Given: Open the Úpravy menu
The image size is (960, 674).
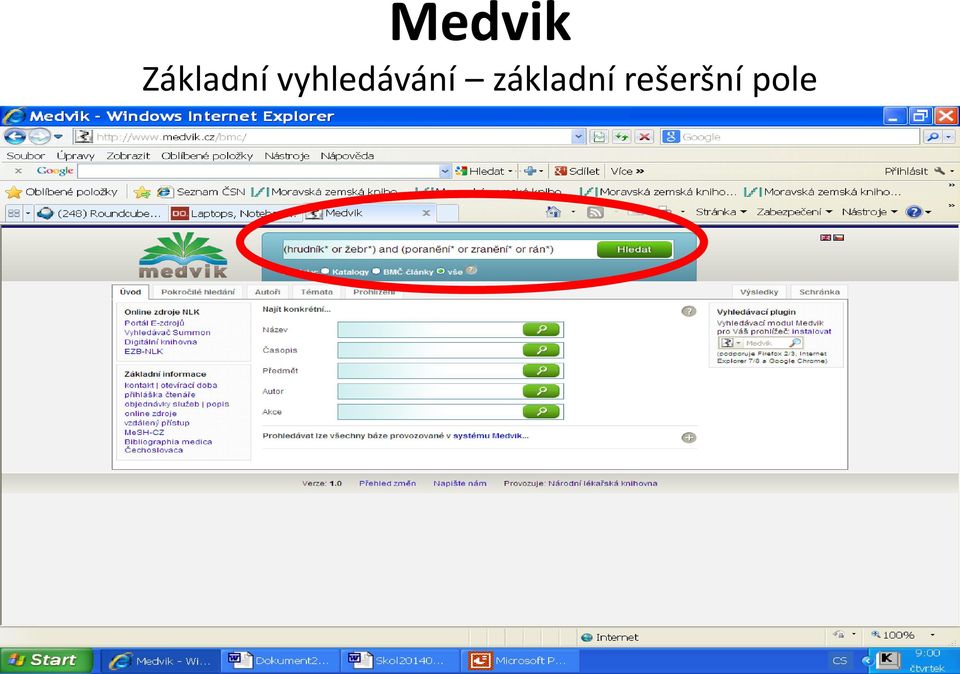Looking at the screenshot, I should 75,155.
